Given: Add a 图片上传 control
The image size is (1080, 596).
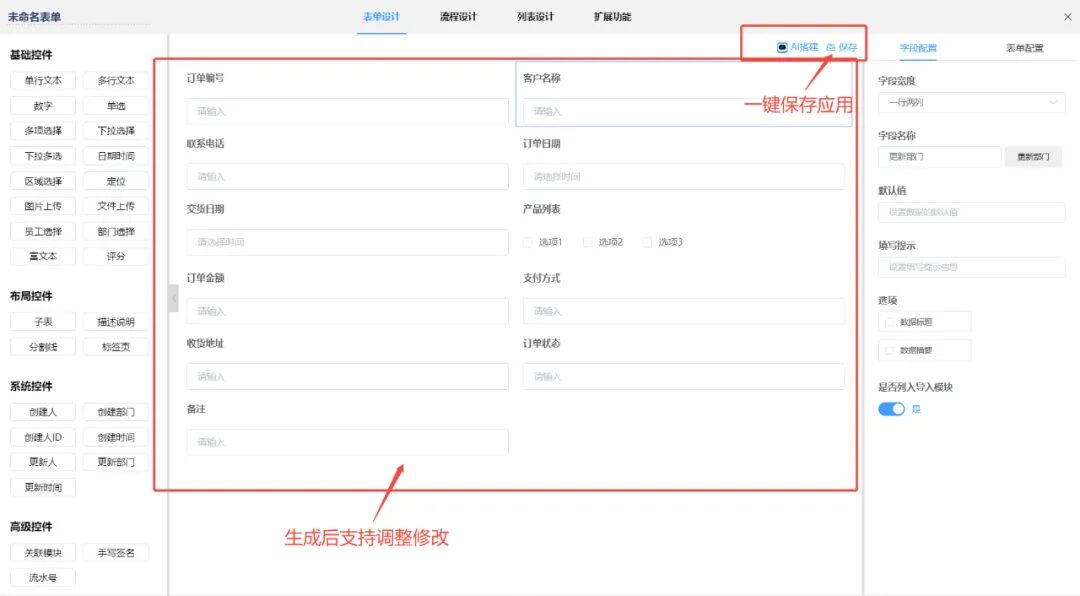Looking at the screenshot, I should (43, 206).
